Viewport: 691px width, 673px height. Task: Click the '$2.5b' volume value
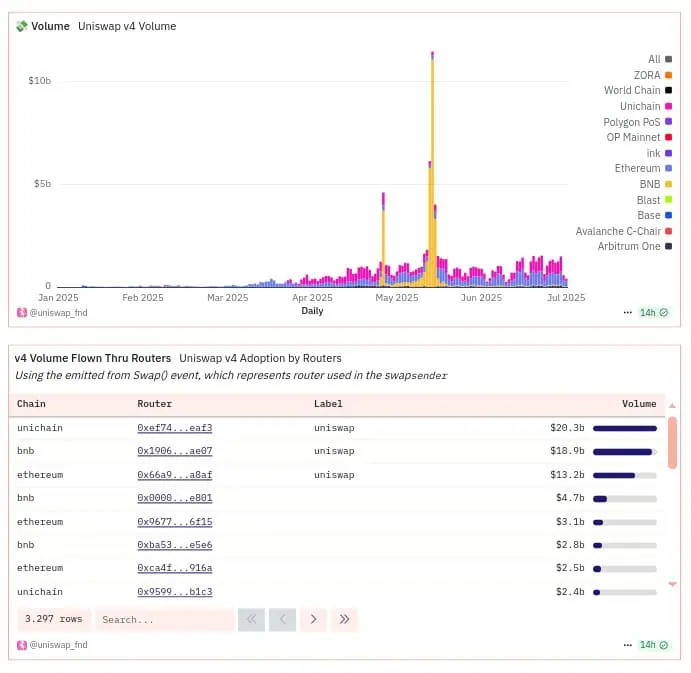click(570, 568)
